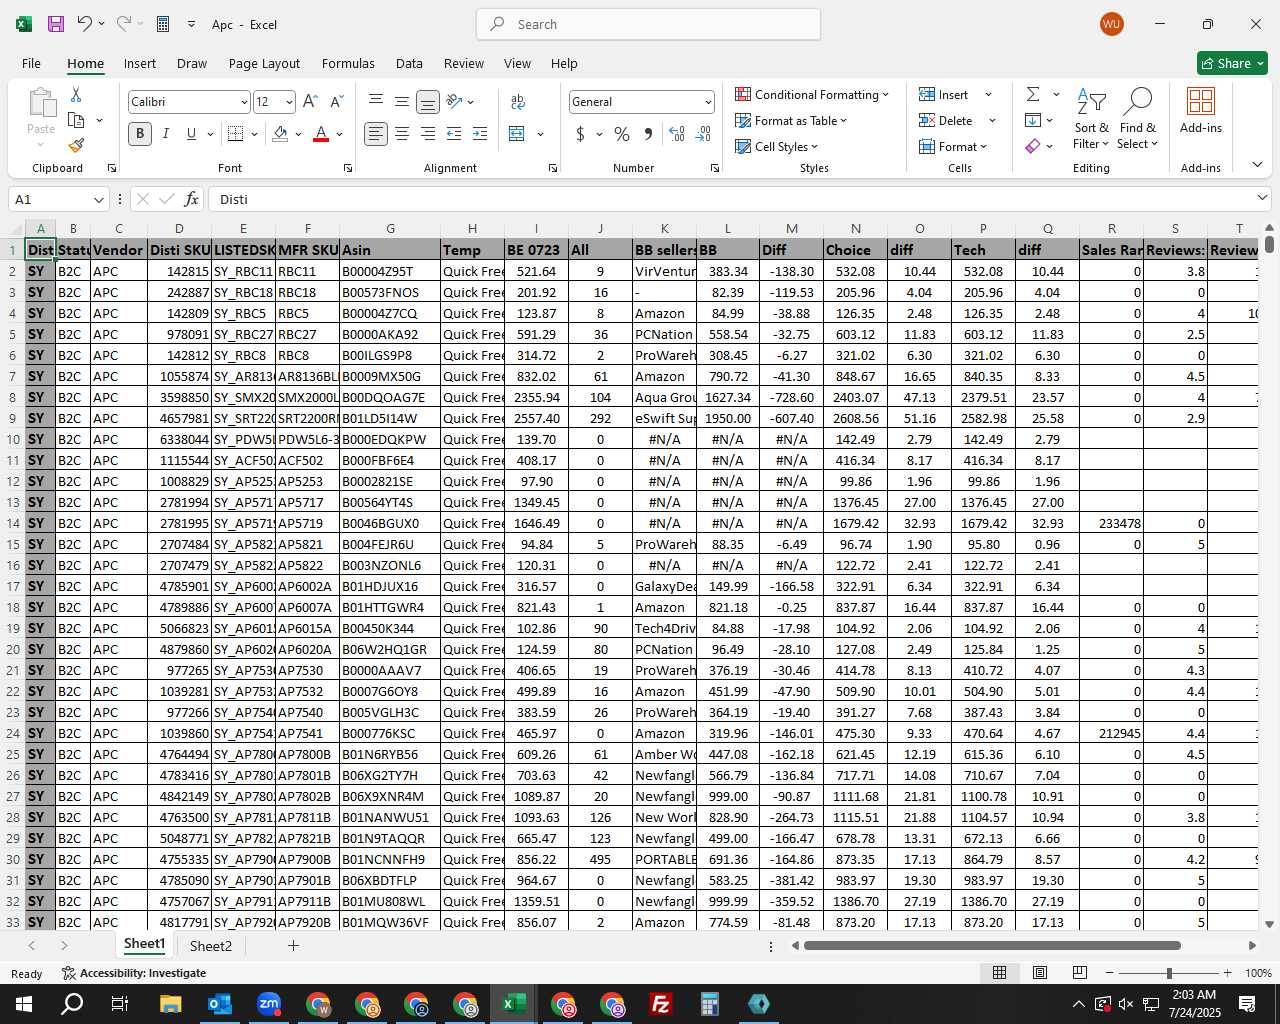Click the Cut scissors icon
Image resolution: width=1280 pixels, height=1024 pixels.
point(76,94)
